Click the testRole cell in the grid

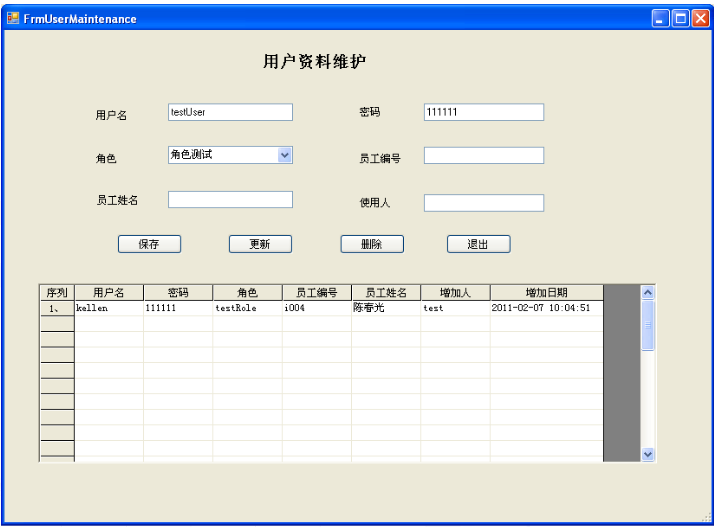coord(247,309)
